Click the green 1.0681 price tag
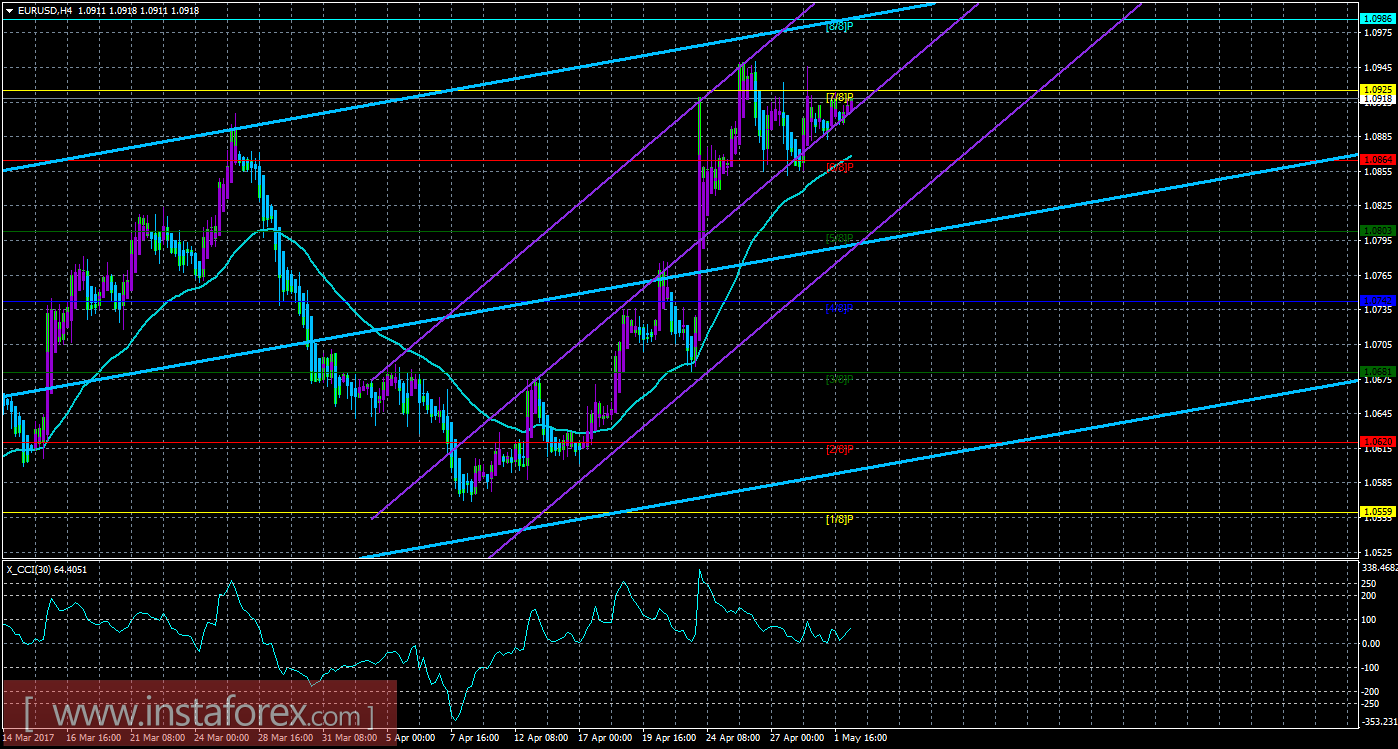1398x749 pixels. (x=1376, y=371)
